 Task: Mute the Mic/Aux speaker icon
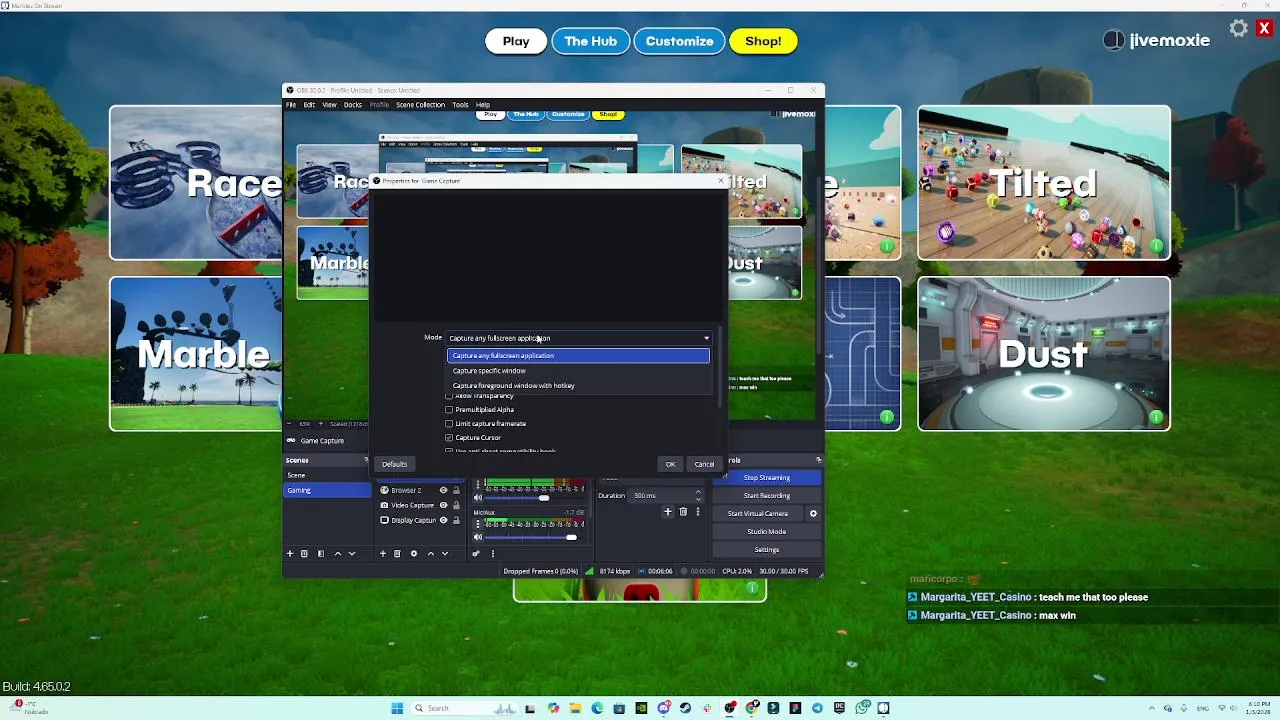478,537
